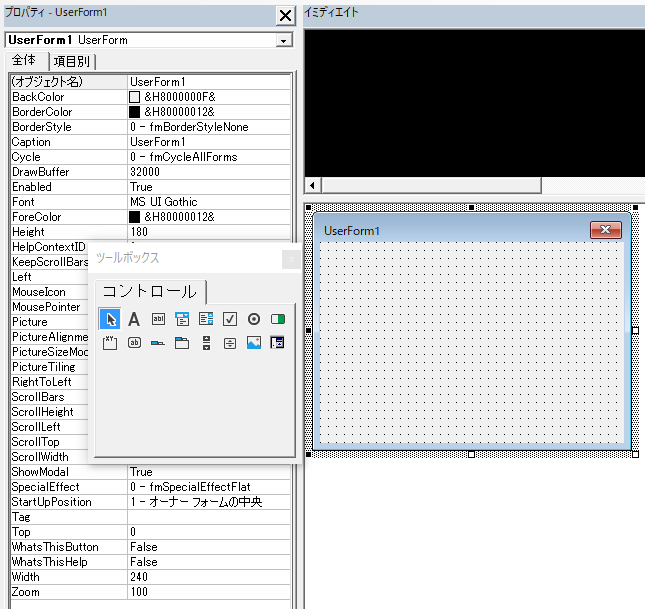Click the Font value MS UI Gothic

pos(164,202)
